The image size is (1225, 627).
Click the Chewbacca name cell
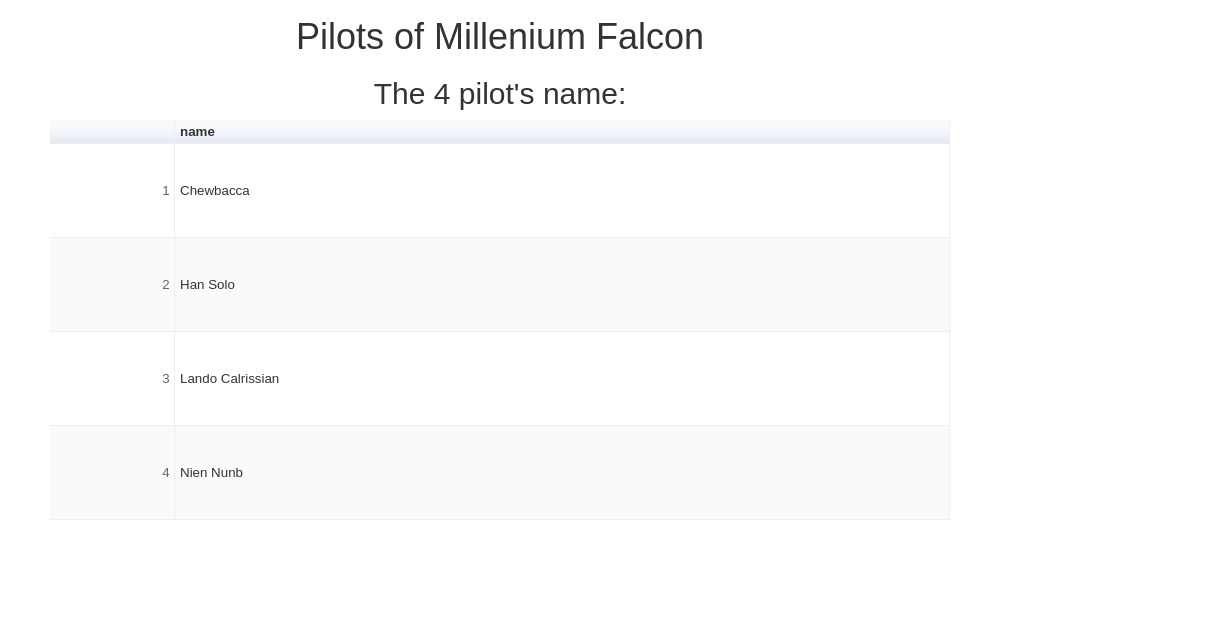click(561, 191)
